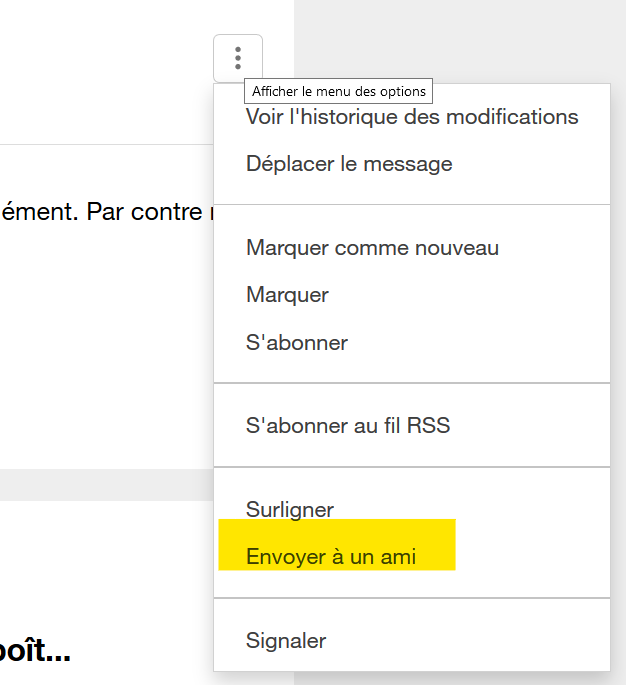Click S'abonner au fil RSS
Viewport: 626px width, 685px height.
[348, 426]
